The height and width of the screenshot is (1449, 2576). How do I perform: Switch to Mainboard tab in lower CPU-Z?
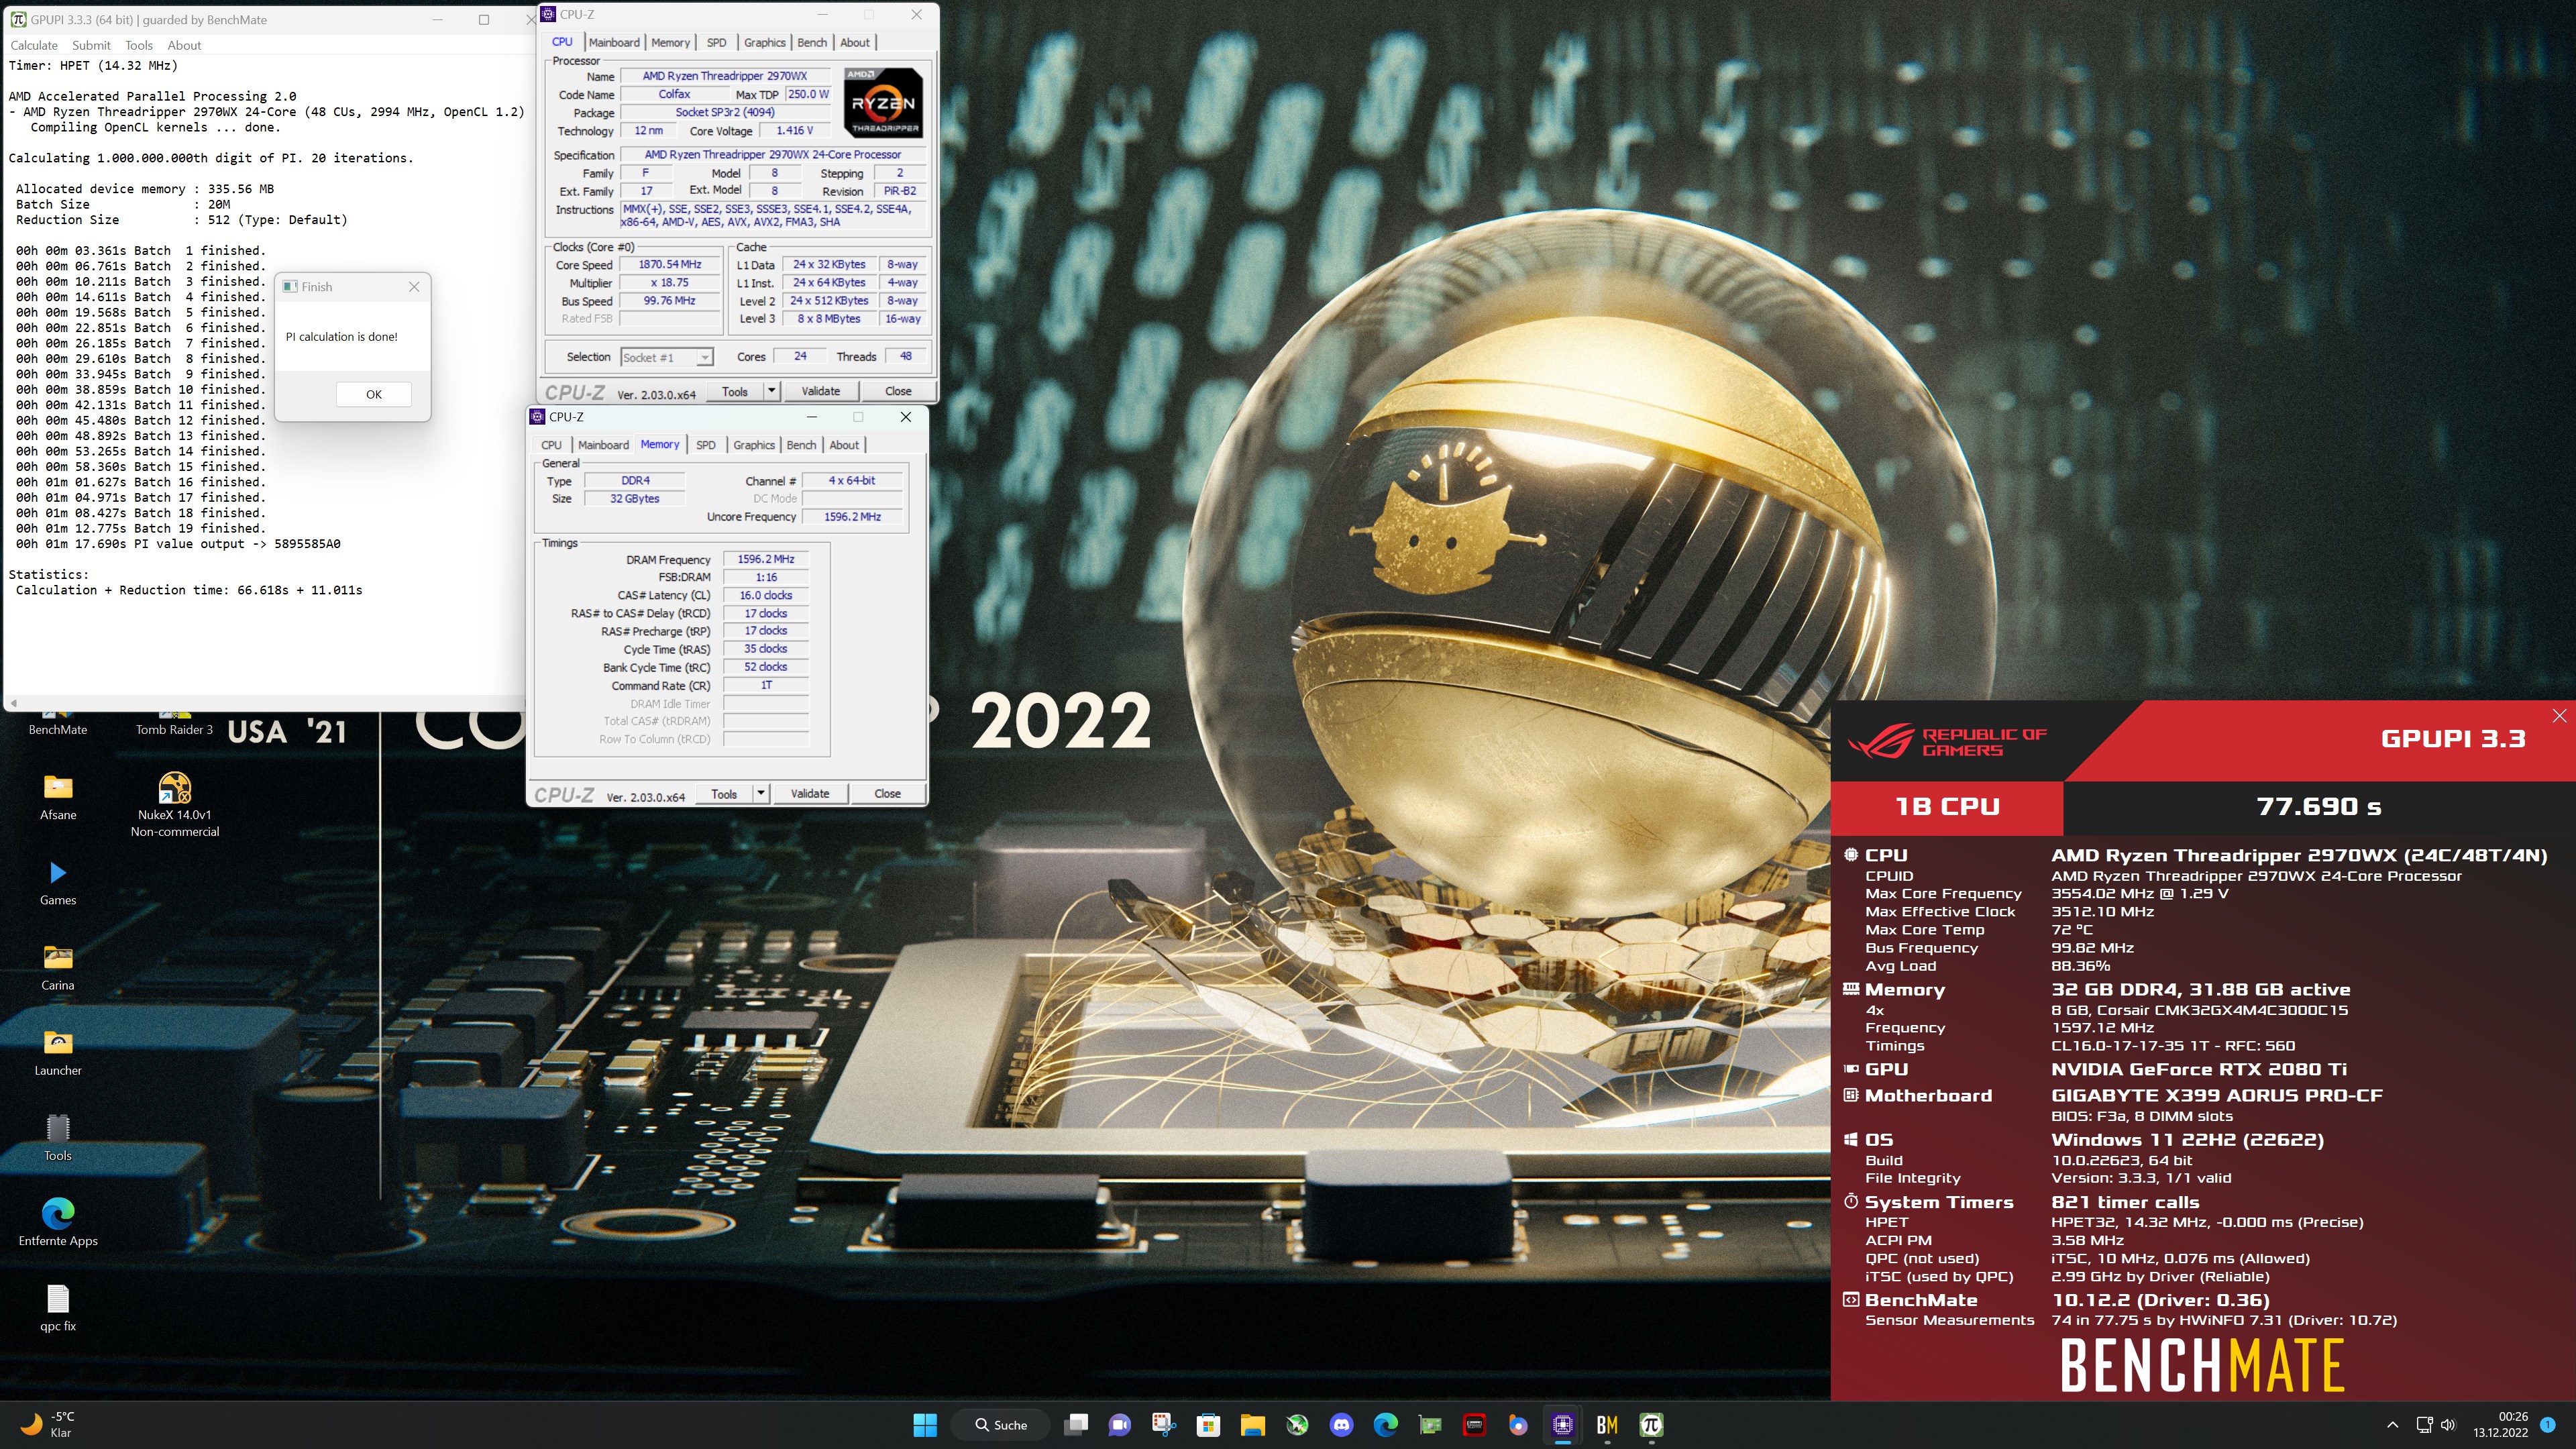tap(603, 445)
